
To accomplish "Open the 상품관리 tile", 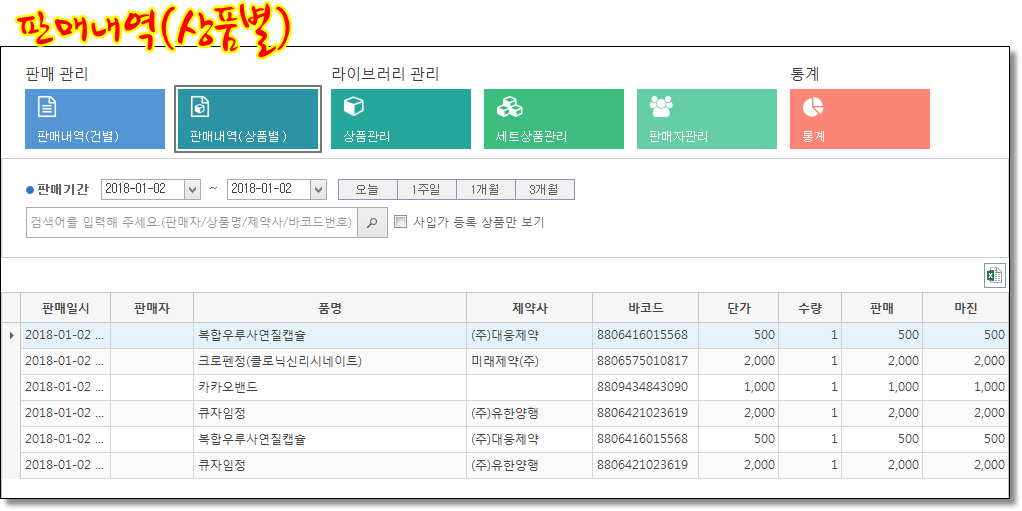I will pyautogui.click(x=401, y=119).
